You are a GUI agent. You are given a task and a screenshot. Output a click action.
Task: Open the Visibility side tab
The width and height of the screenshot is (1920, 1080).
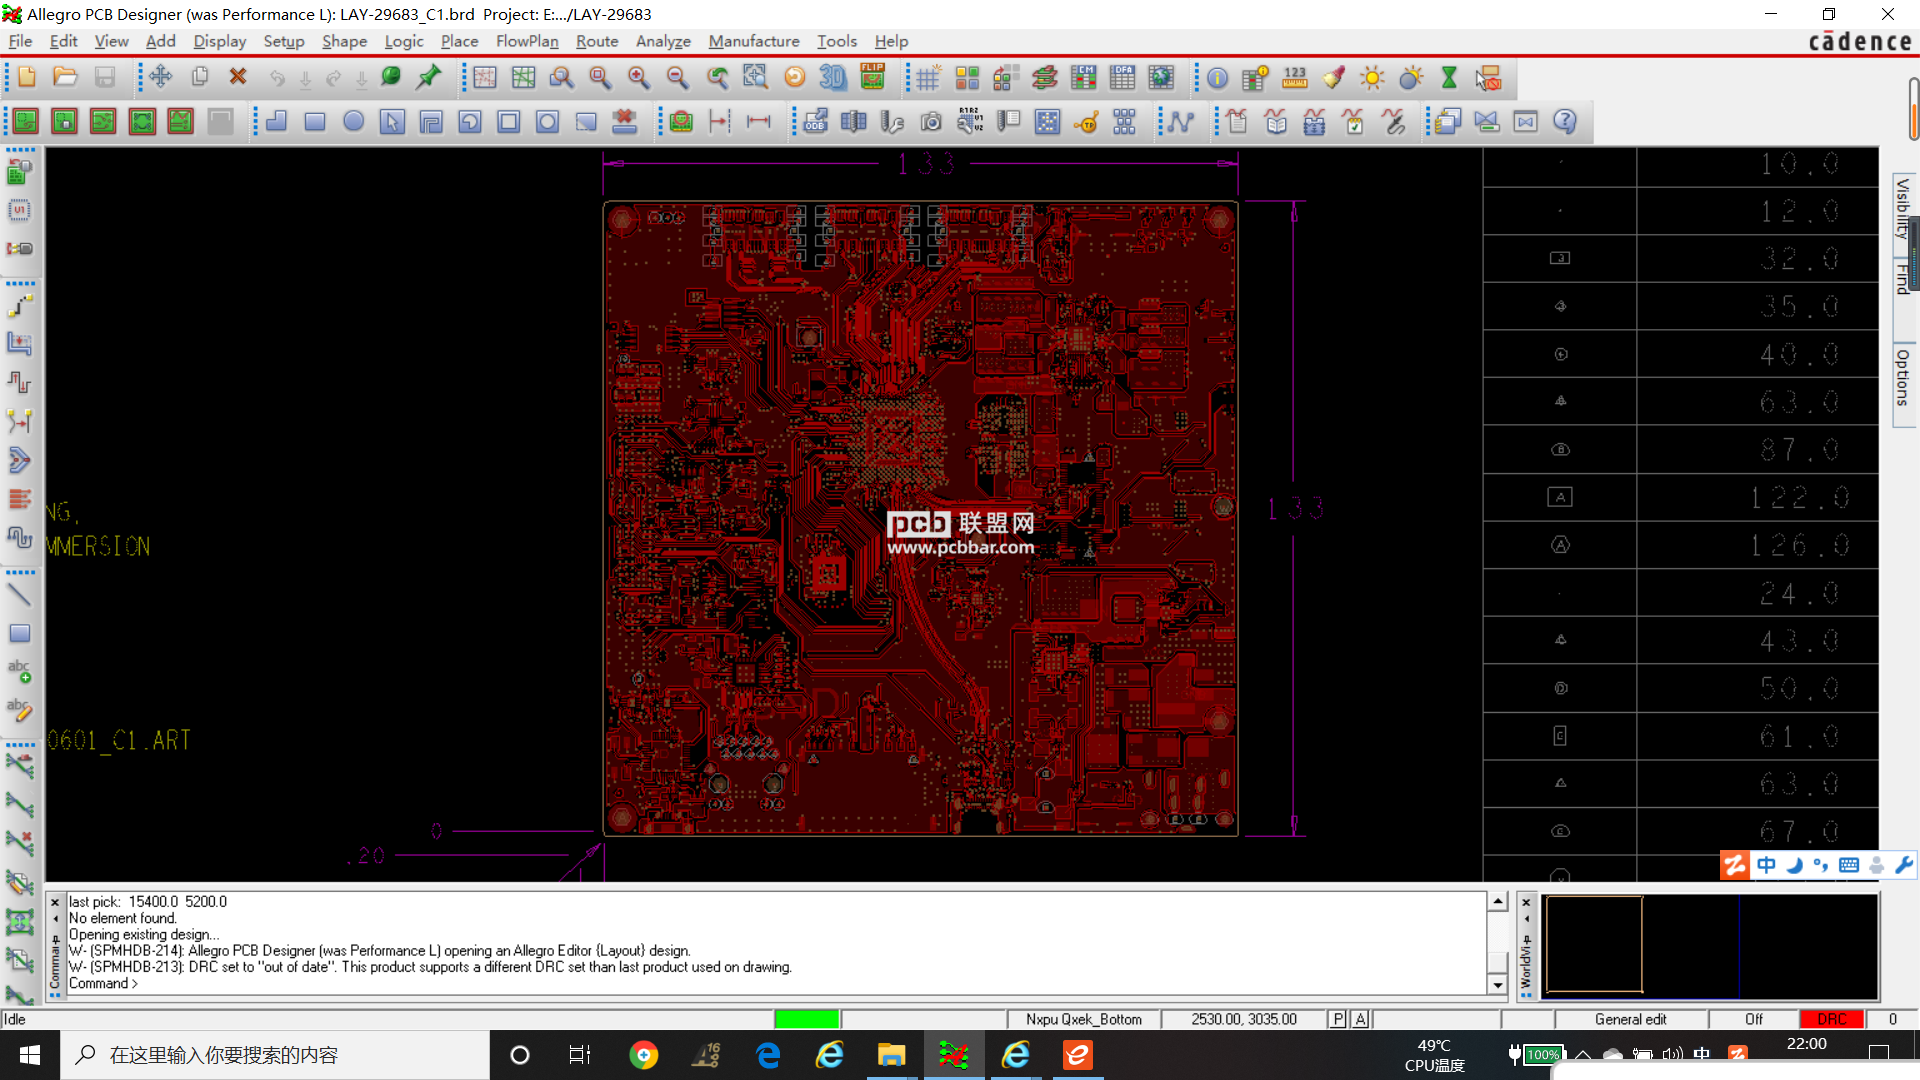[1903, 208]
